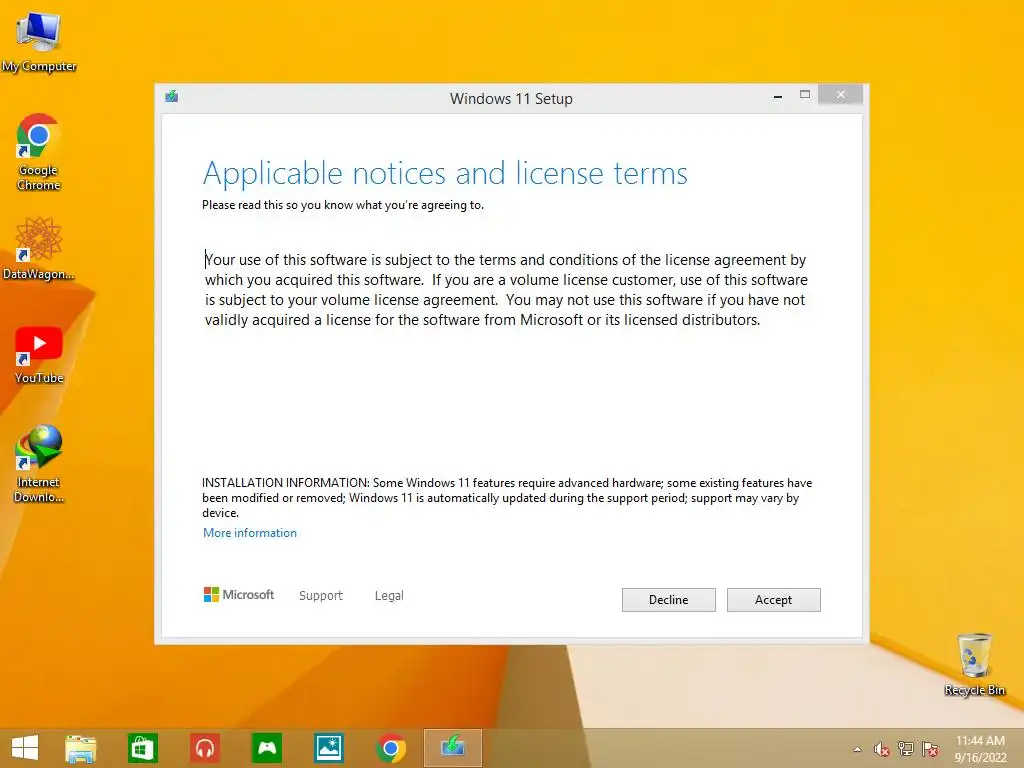Viewport: 1024px width, 768px height.
Task: Click the Applicable notices and license terms heading
Action: [445, 174]
